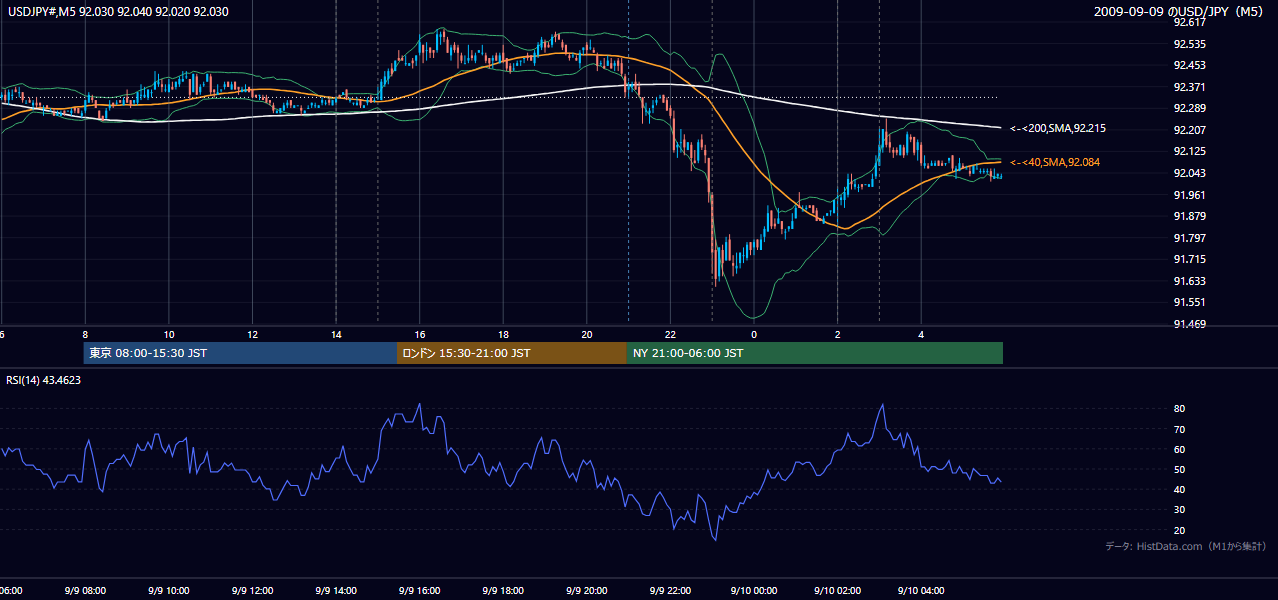This screenshot has width=1278, height=600.
Task: Click the RSI(14) 43.4623 indicator label
Action: 44,380
